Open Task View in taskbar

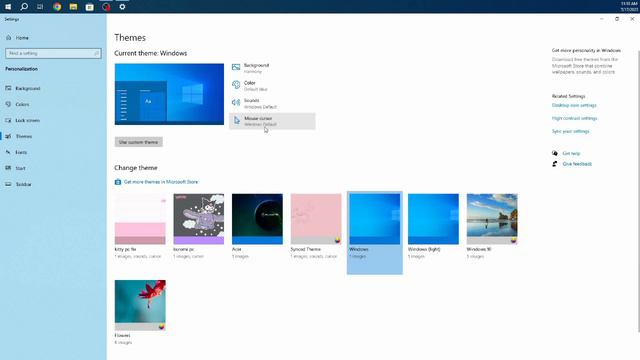(x=40, y=7)
